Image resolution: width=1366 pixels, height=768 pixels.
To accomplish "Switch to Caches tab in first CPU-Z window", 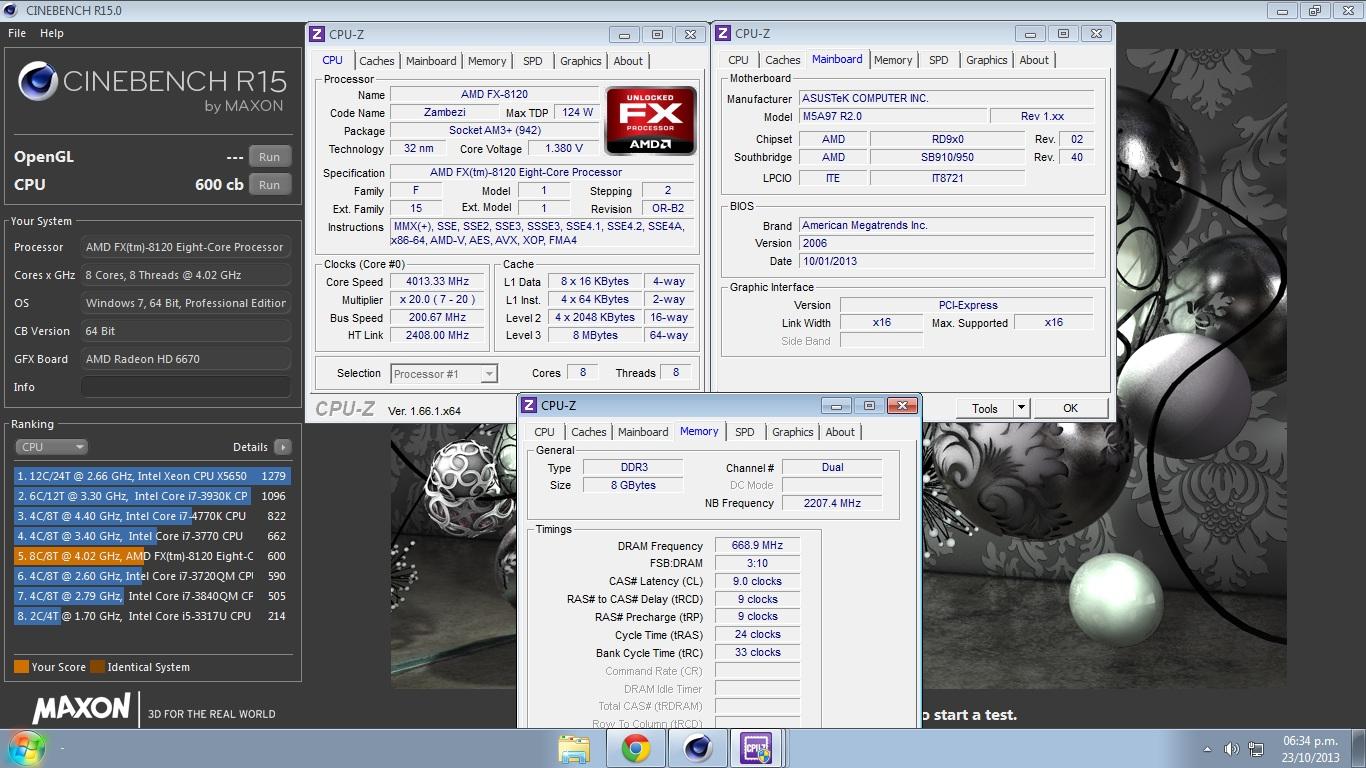I will coord(377,61).
